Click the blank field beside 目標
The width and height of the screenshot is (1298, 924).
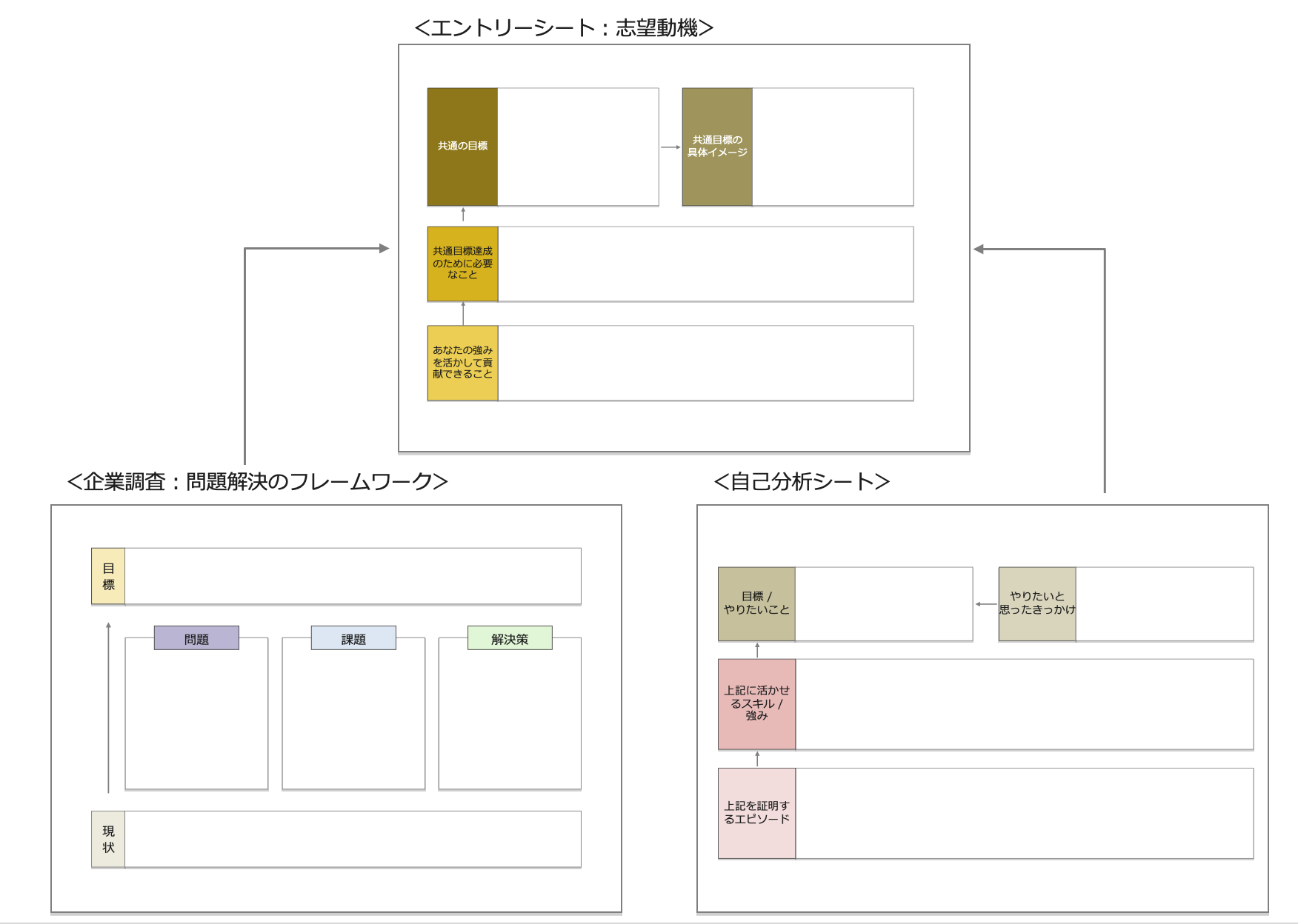tap(353, 576)
